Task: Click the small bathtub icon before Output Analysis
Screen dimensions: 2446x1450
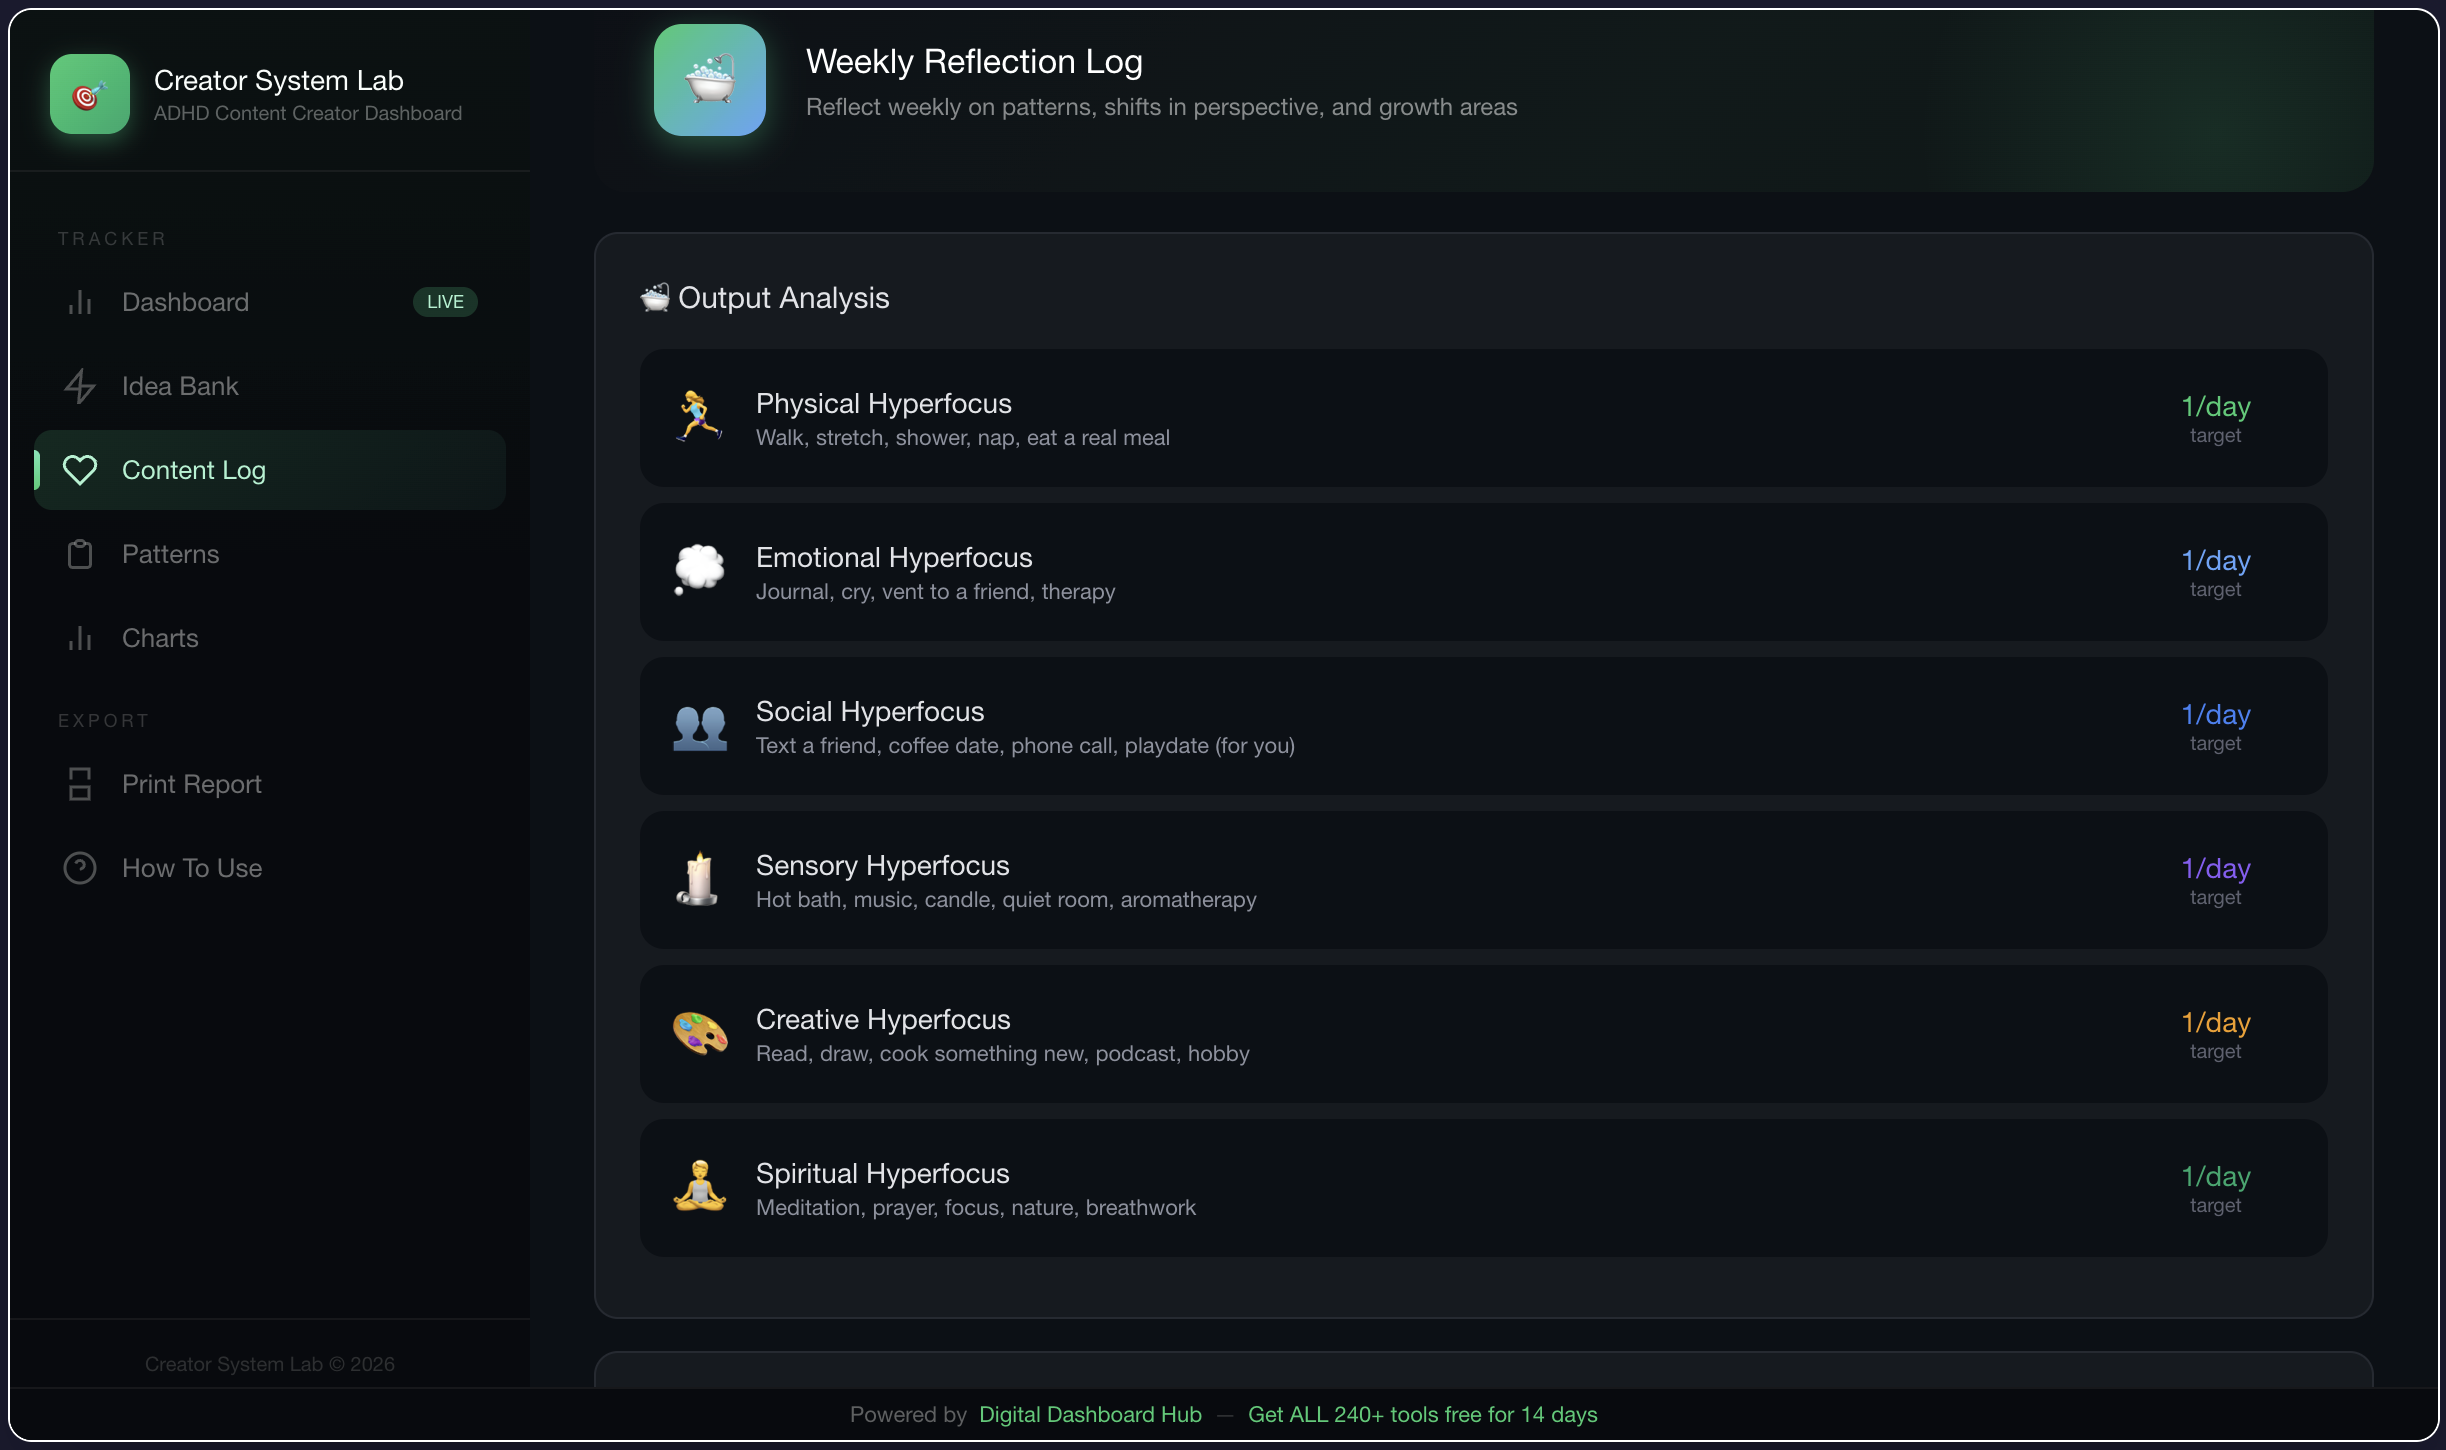Action: (655, 298)
